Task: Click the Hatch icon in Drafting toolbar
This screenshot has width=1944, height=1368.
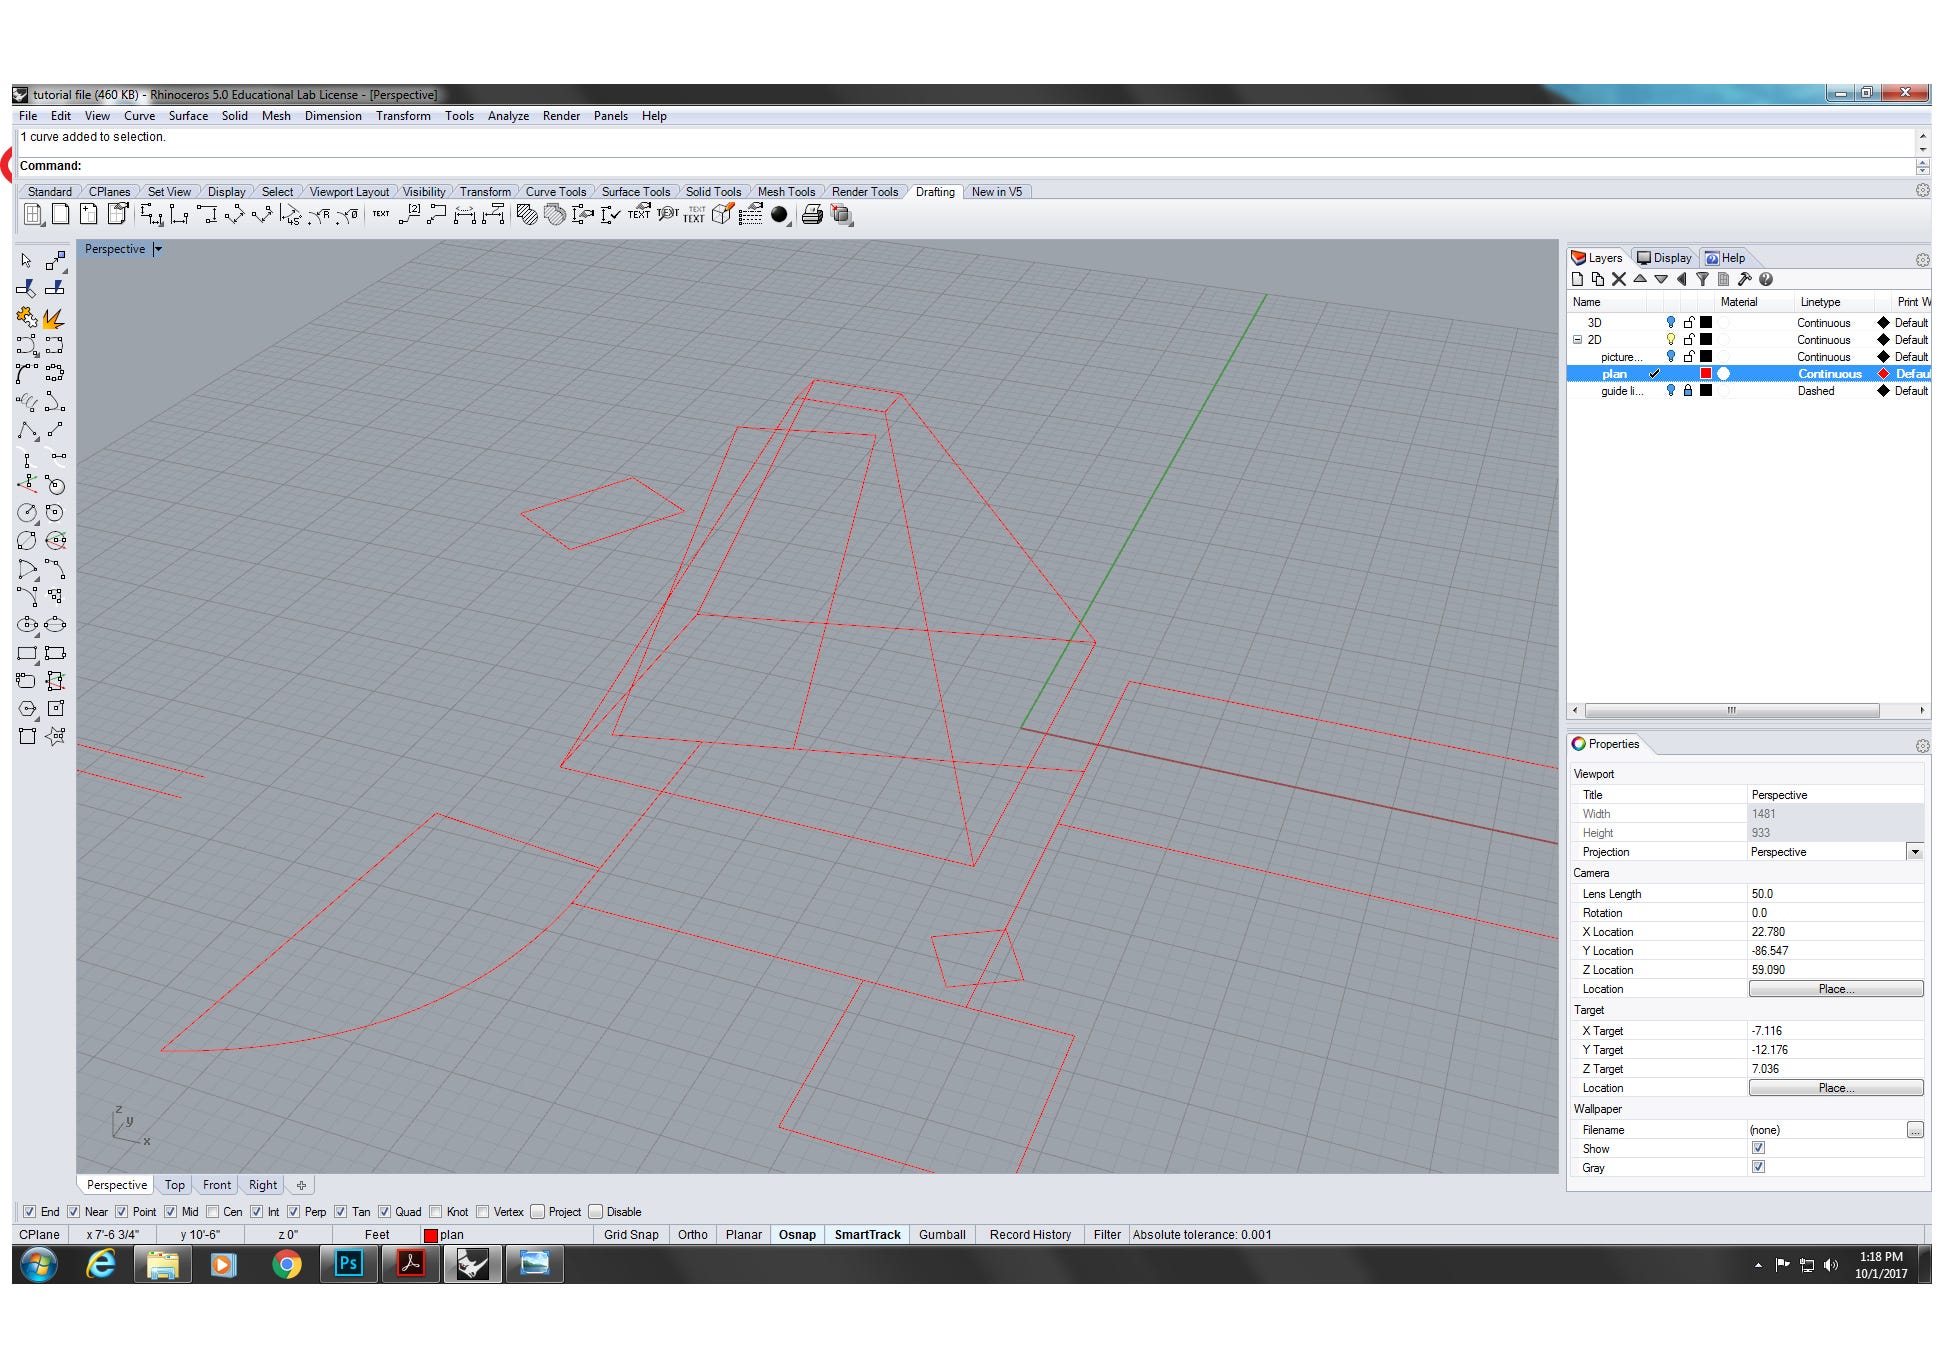Action: (x=527, y=214)
